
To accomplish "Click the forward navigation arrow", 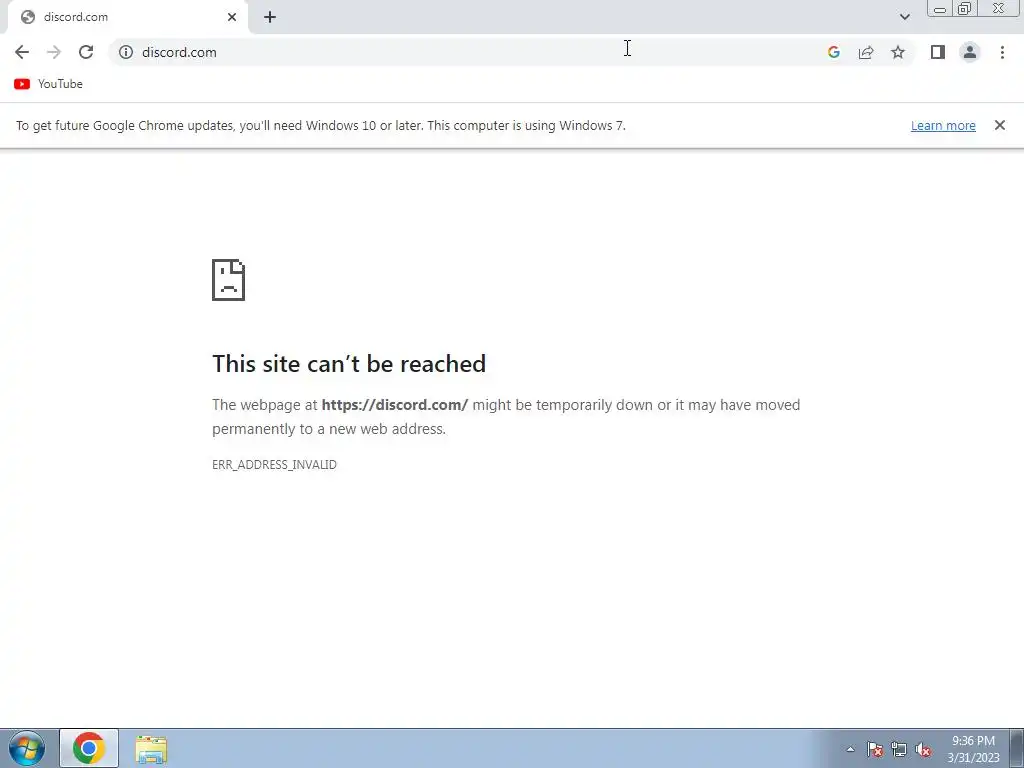I will (x=54, y=52).
